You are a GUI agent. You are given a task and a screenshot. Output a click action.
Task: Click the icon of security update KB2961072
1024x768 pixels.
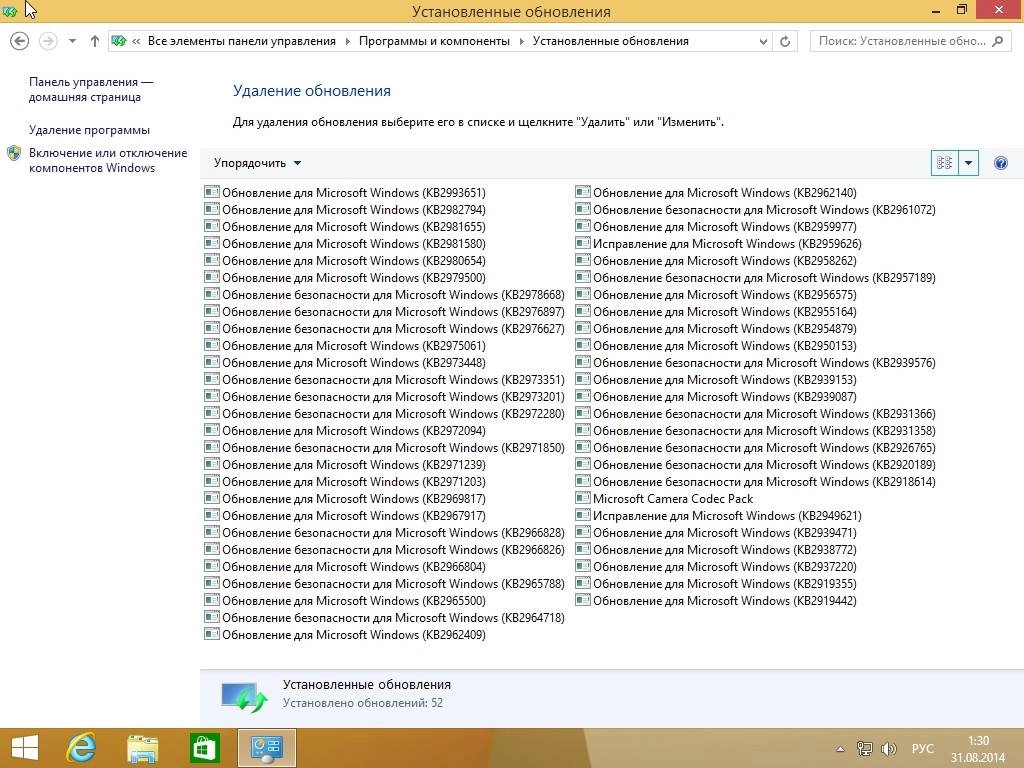pyautogui.click(x=583, y=209)
